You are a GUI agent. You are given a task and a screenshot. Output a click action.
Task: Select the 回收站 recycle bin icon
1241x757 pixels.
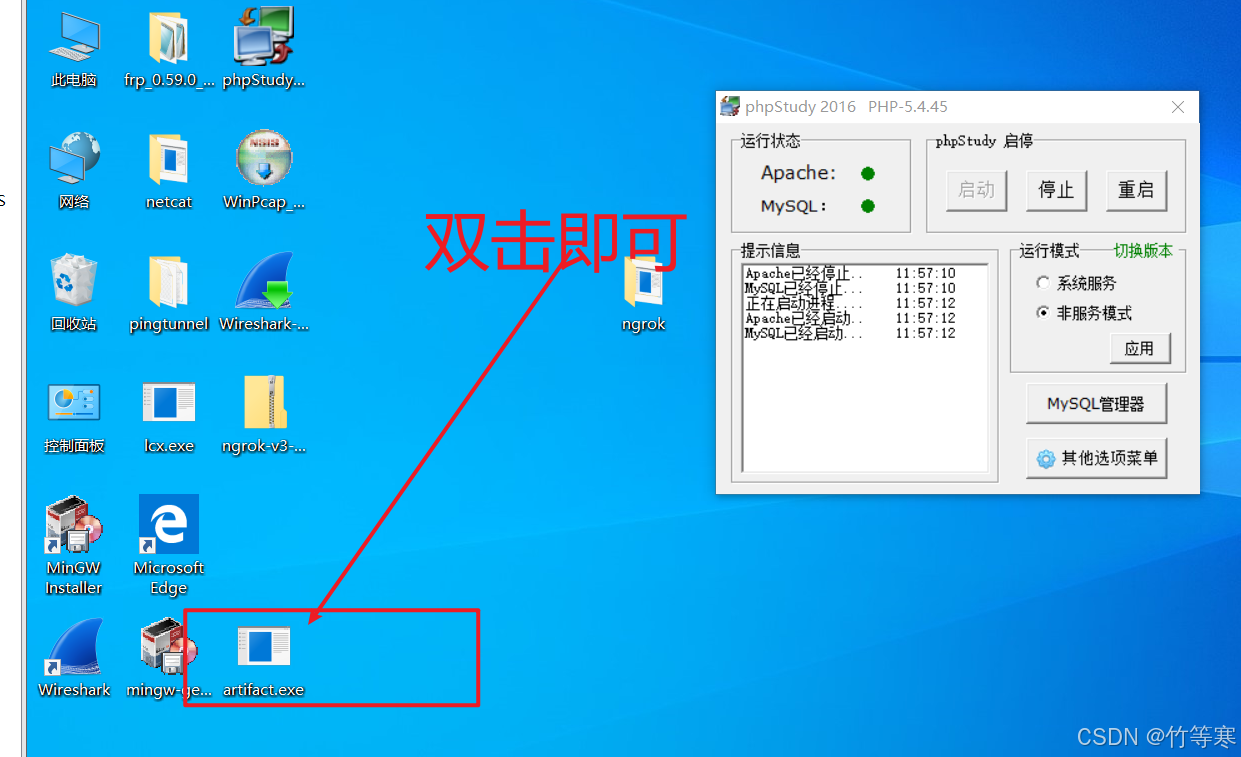(74, 284)
